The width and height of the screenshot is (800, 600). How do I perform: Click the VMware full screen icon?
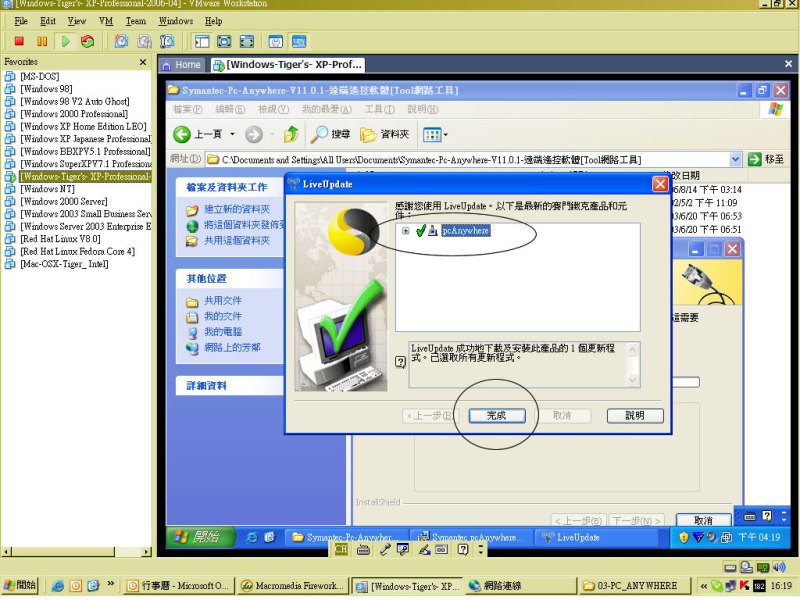[224, 41]
